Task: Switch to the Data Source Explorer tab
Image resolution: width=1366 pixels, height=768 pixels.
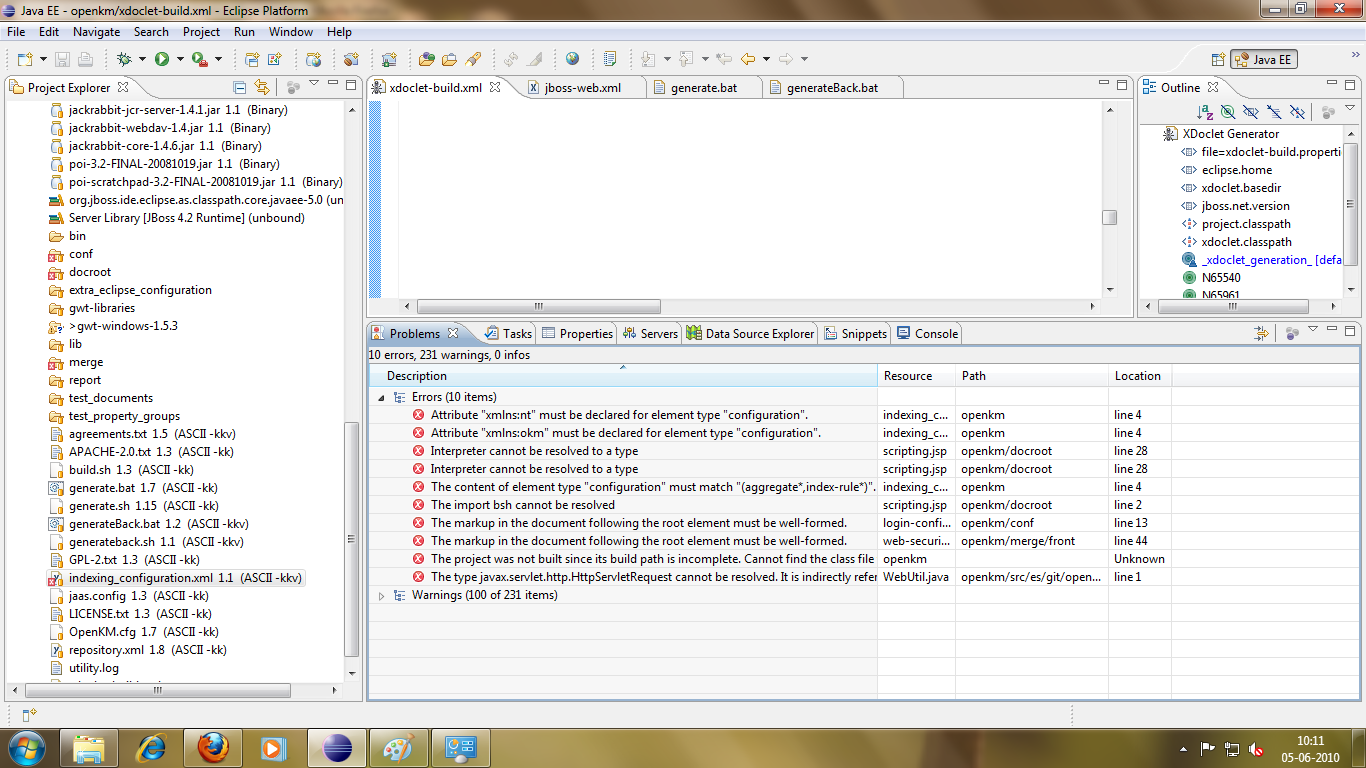Action: coord(751,334)
